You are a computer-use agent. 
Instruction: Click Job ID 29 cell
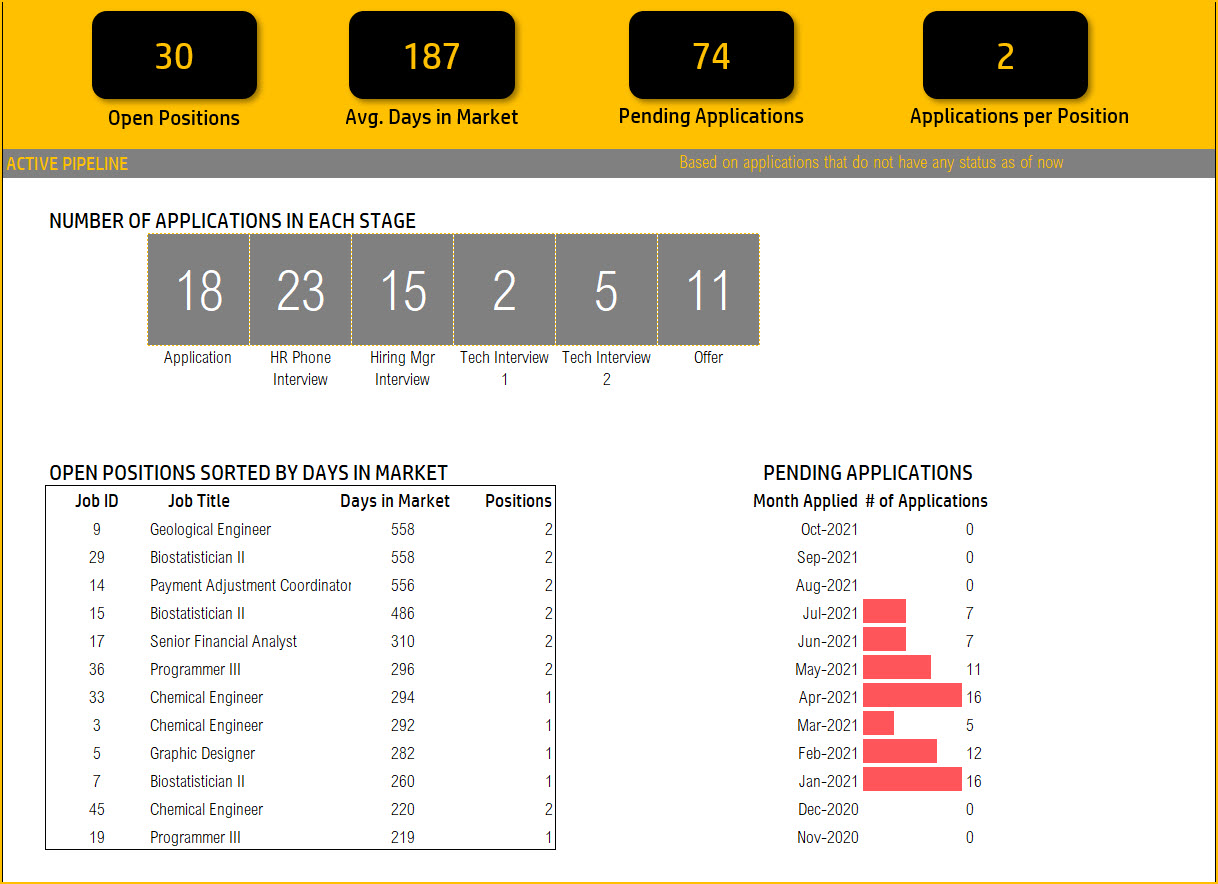point(97,557)
